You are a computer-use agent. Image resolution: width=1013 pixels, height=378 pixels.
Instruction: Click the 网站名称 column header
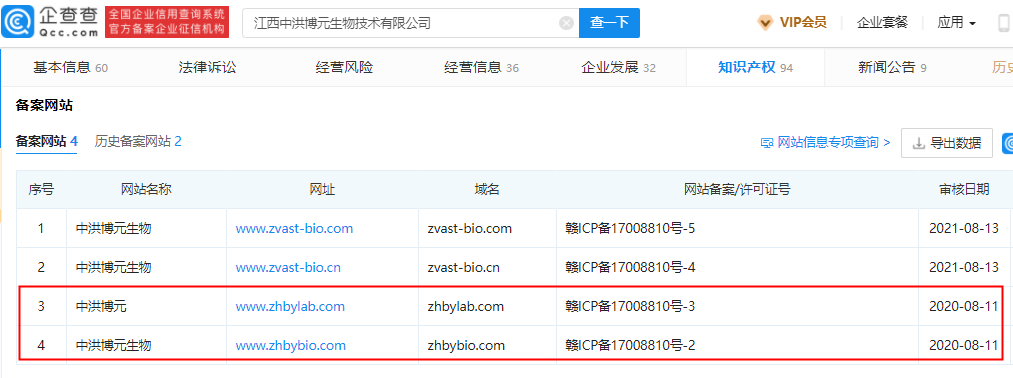coord(146,189)
